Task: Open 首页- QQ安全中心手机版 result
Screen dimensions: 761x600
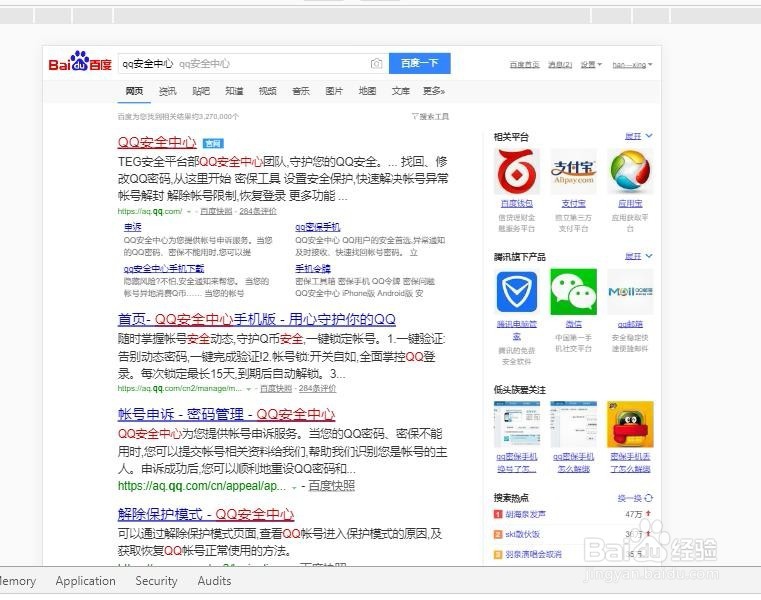Action: pos(257,319)
